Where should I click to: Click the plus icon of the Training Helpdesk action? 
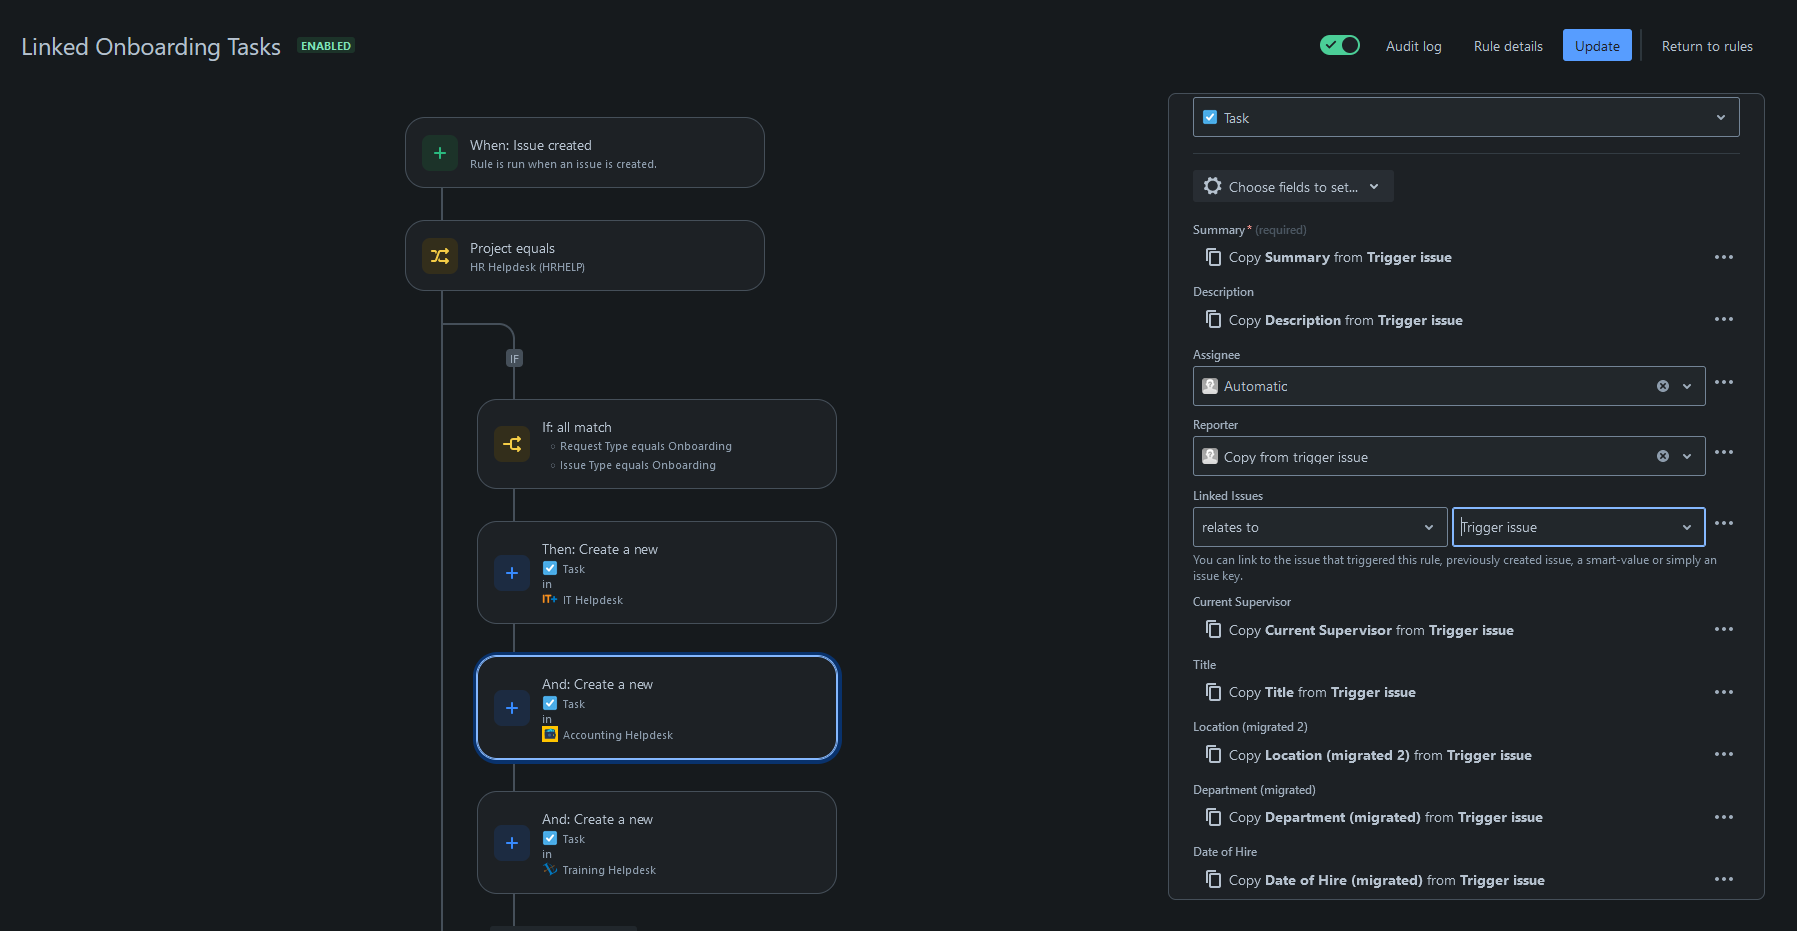(512, 843)
